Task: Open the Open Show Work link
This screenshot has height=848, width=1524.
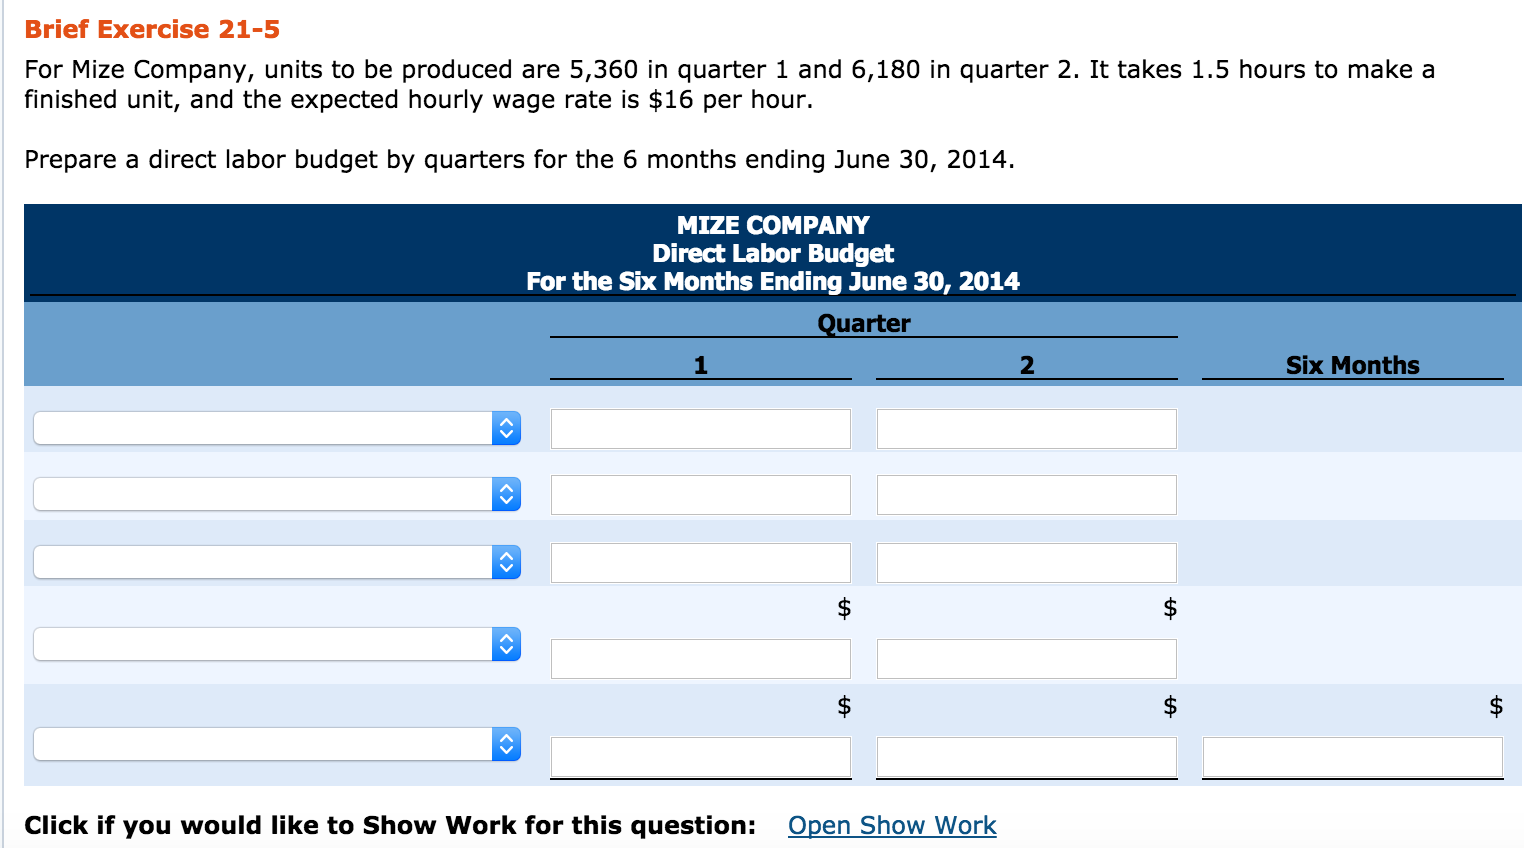Action: [x=892, y=825]
